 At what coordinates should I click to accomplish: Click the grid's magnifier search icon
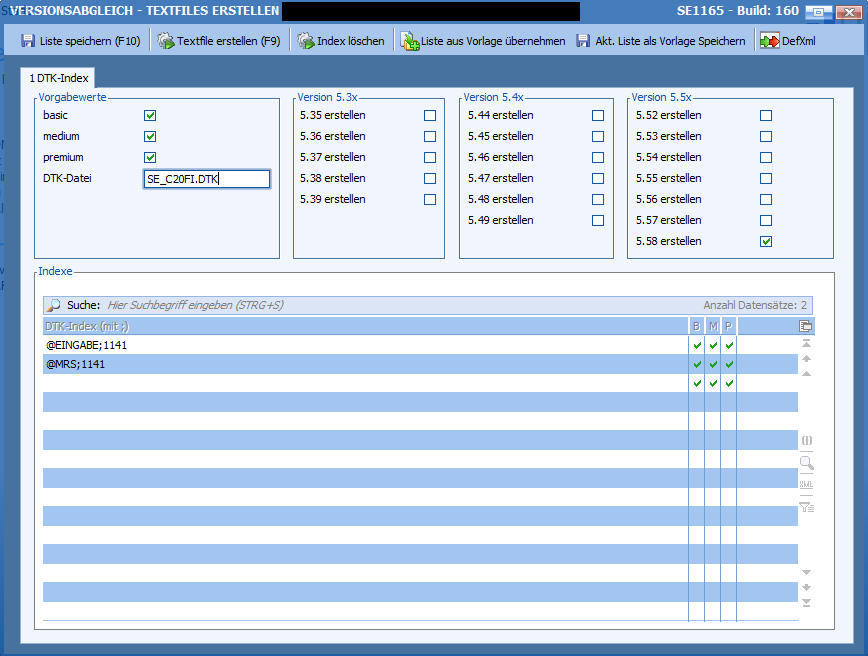click(806, 463)
